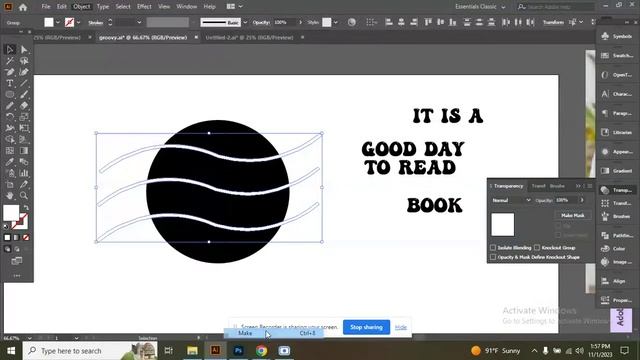Swap fill and stroke colors
This screenshot has width=640, height=360.
pyautogui.click(x=26, y=208)
